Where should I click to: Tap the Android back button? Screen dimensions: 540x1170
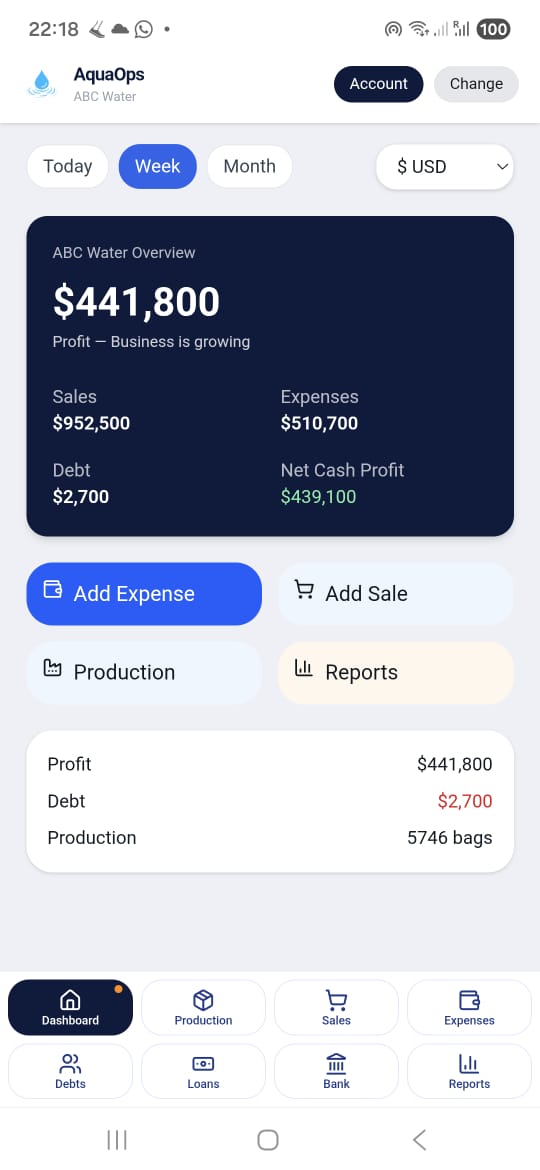[x=420, y=1139]
